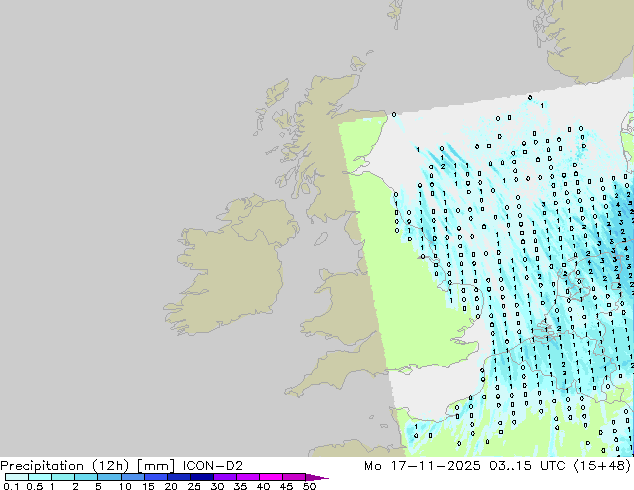Viewport: 634px width, 490px height.
Task: Click the 0.5–1 mm legend swatch
Action: pyautogui.click(x=40, y=477)
